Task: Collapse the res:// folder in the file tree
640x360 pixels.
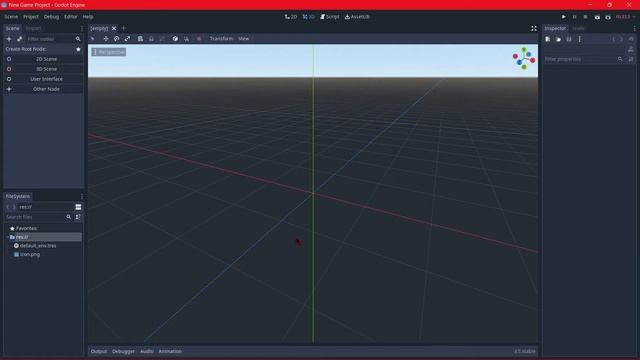Action: [x=7, y=237]
